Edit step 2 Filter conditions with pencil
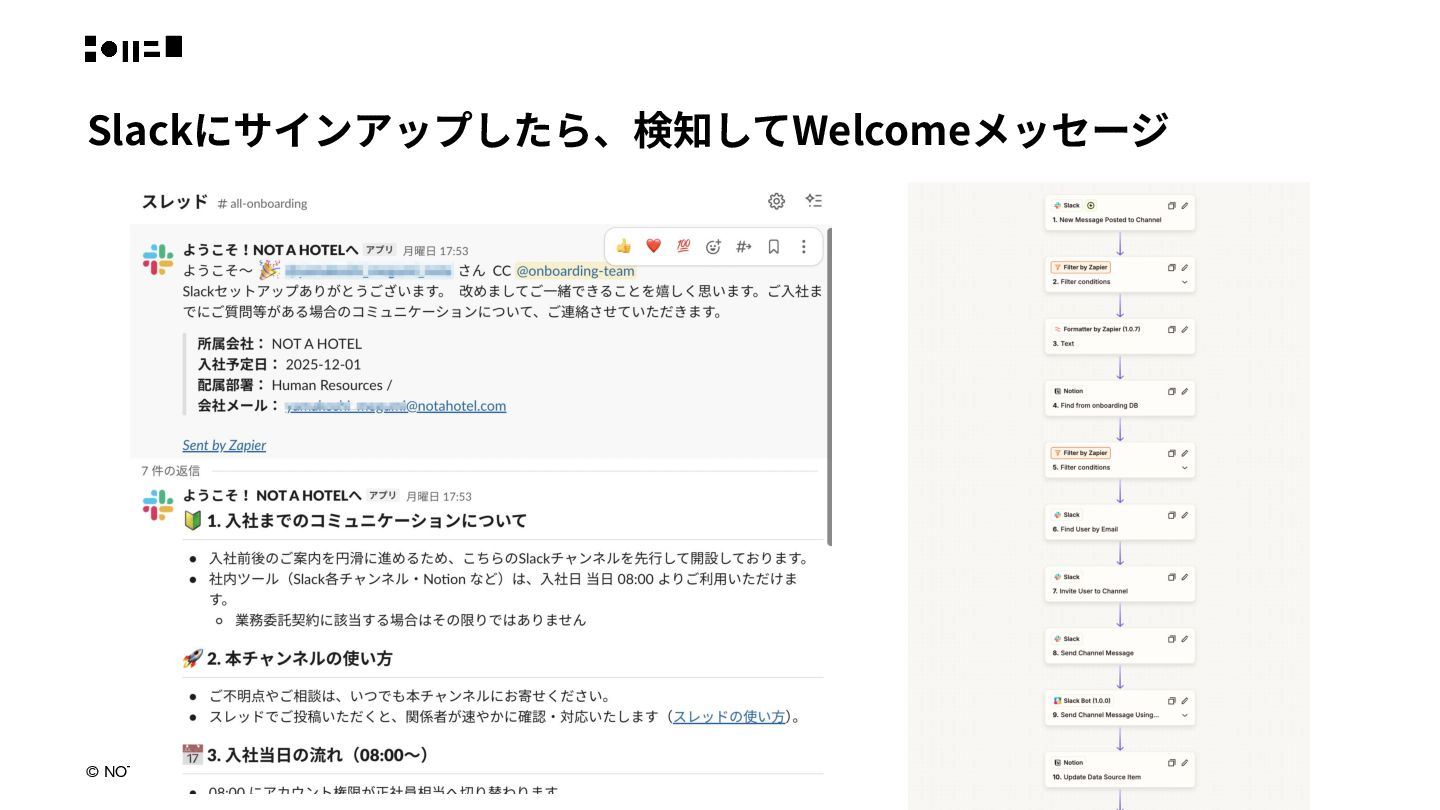Screen dimensions: 1440x810 coord(1185,267)
